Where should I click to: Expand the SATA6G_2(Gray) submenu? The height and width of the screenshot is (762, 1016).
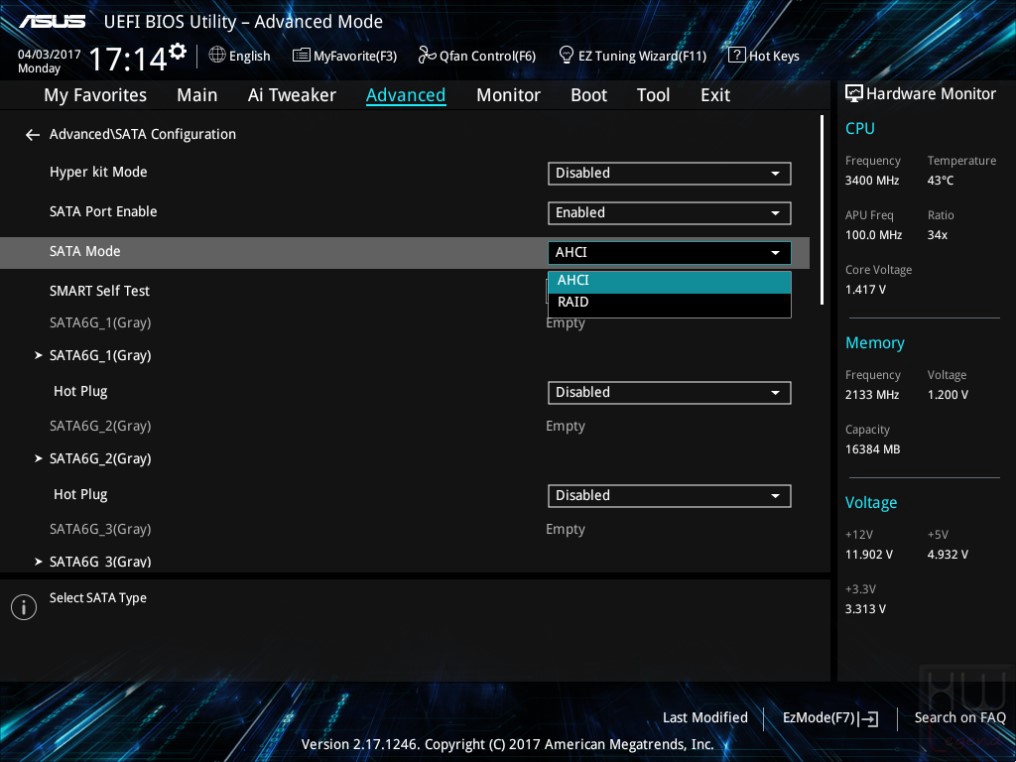tap(100, 459)
